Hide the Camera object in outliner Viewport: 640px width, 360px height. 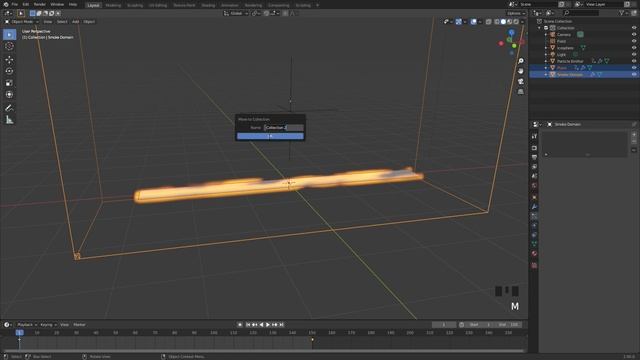tap(634, 35)
